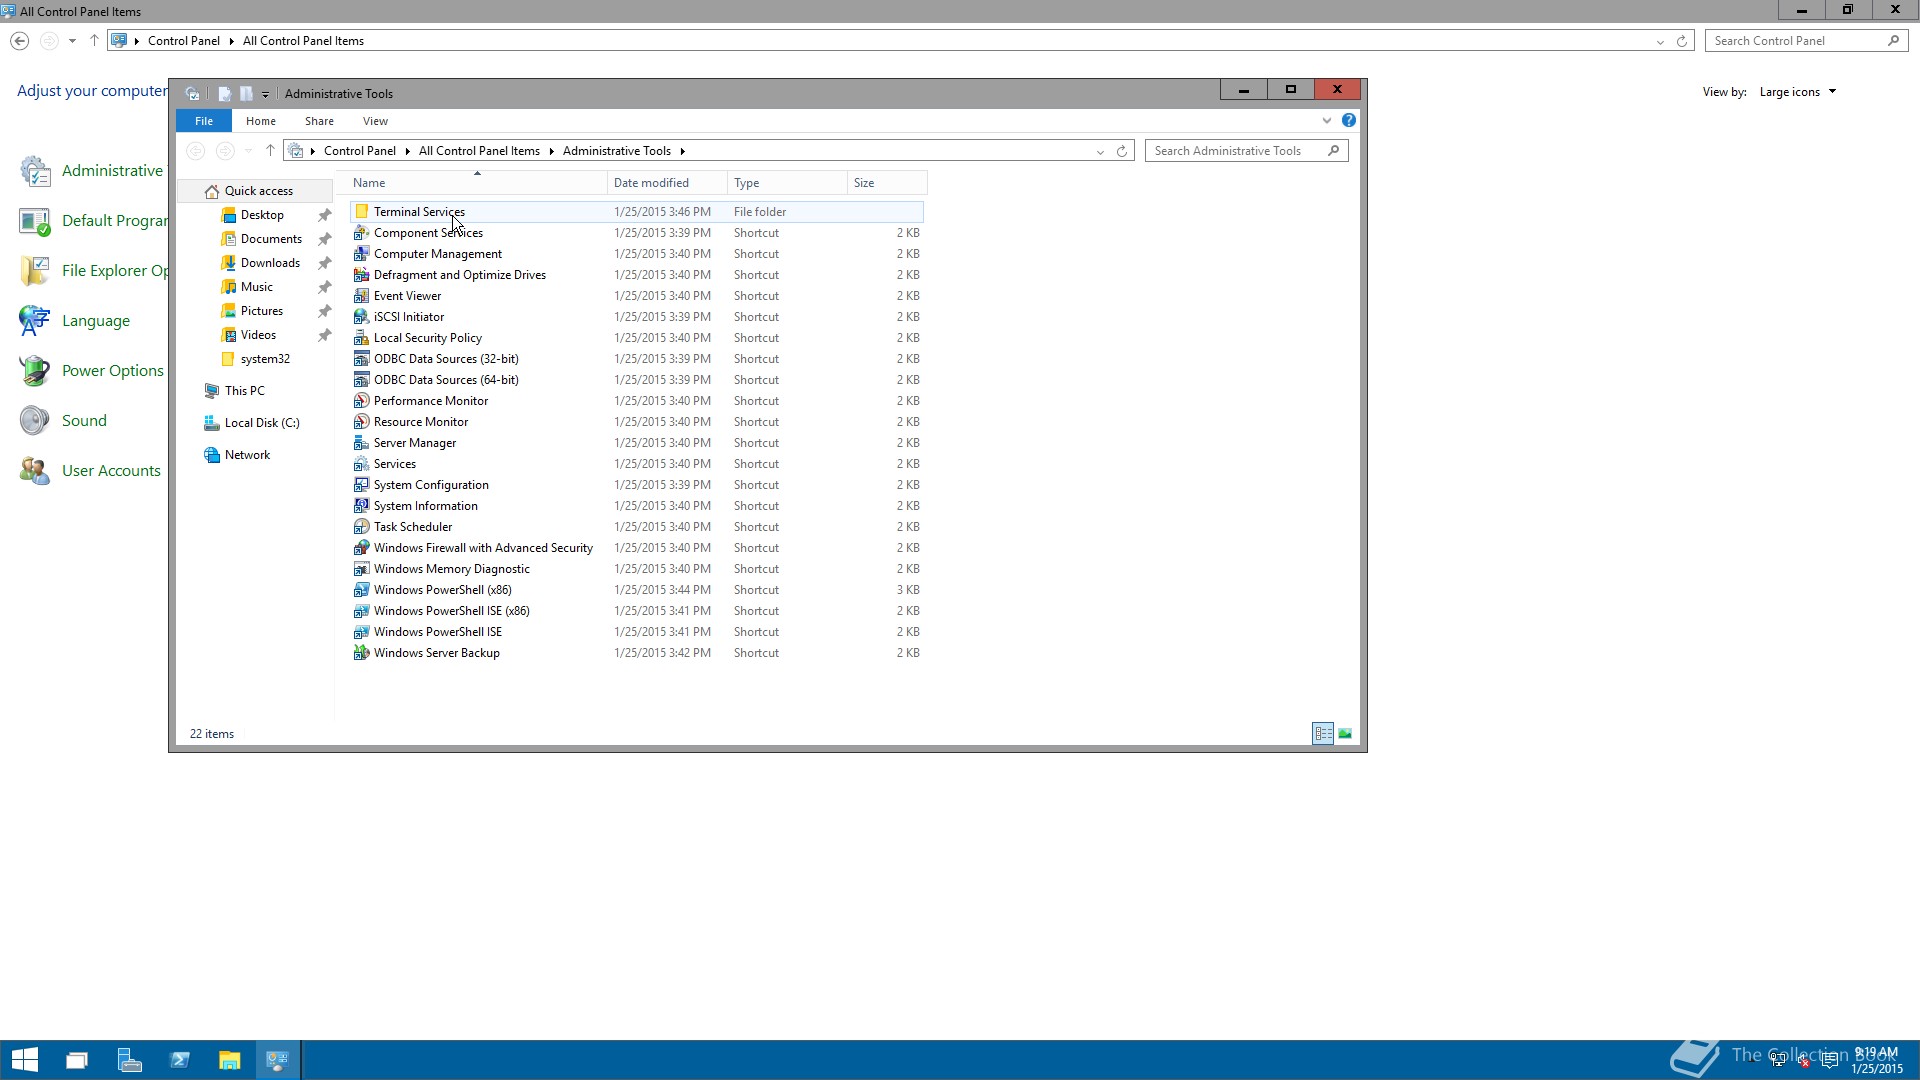
Task: Select Windows PowerShell (x86) icon
Action: click(x=362, y=590)
